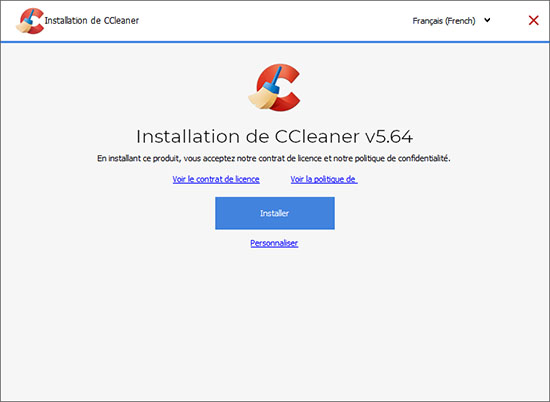Click the v5.64 version number in heading
550x402 pixels.
[389, 136]
